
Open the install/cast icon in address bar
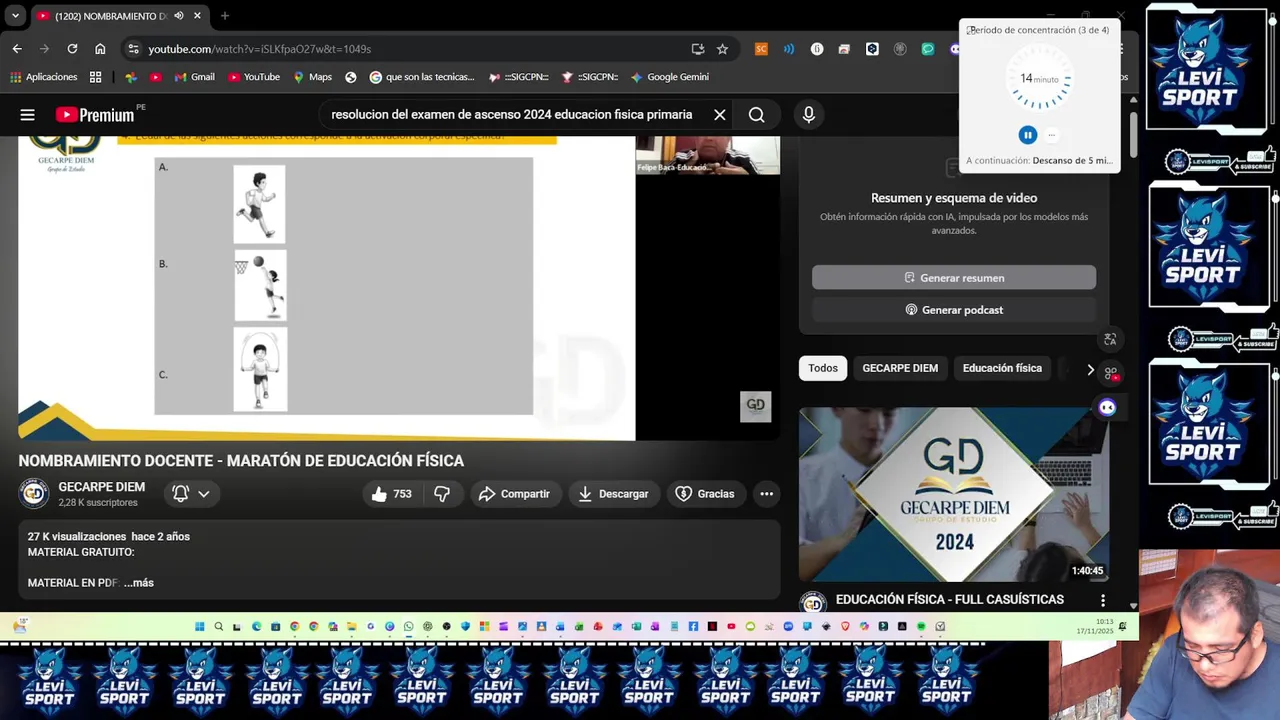click(x=698, y=49)
